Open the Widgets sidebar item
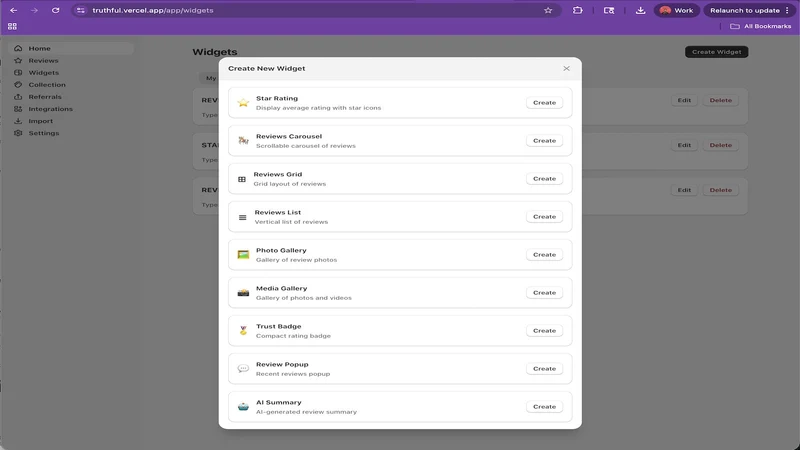 [x=71, y=72]
